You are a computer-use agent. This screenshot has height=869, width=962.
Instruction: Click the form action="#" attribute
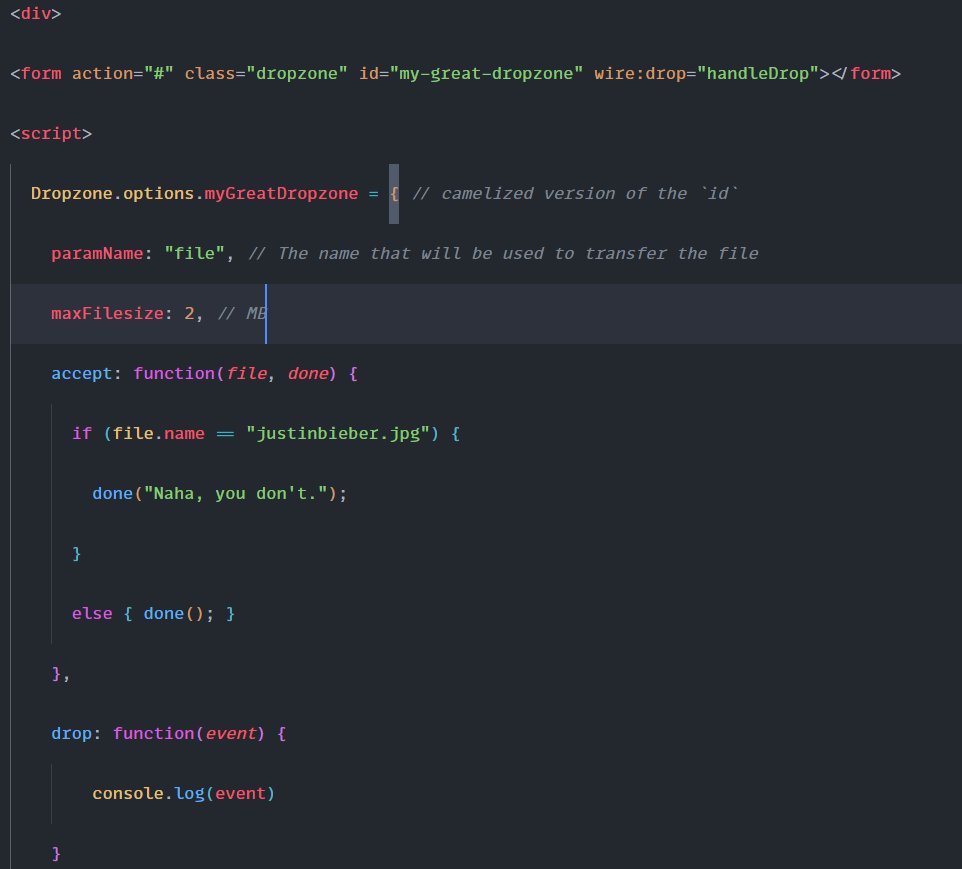pos(123,74)
